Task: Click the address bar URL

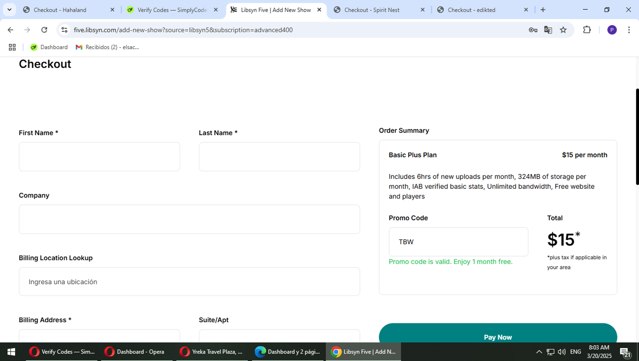Action: [x=183, y=30]
